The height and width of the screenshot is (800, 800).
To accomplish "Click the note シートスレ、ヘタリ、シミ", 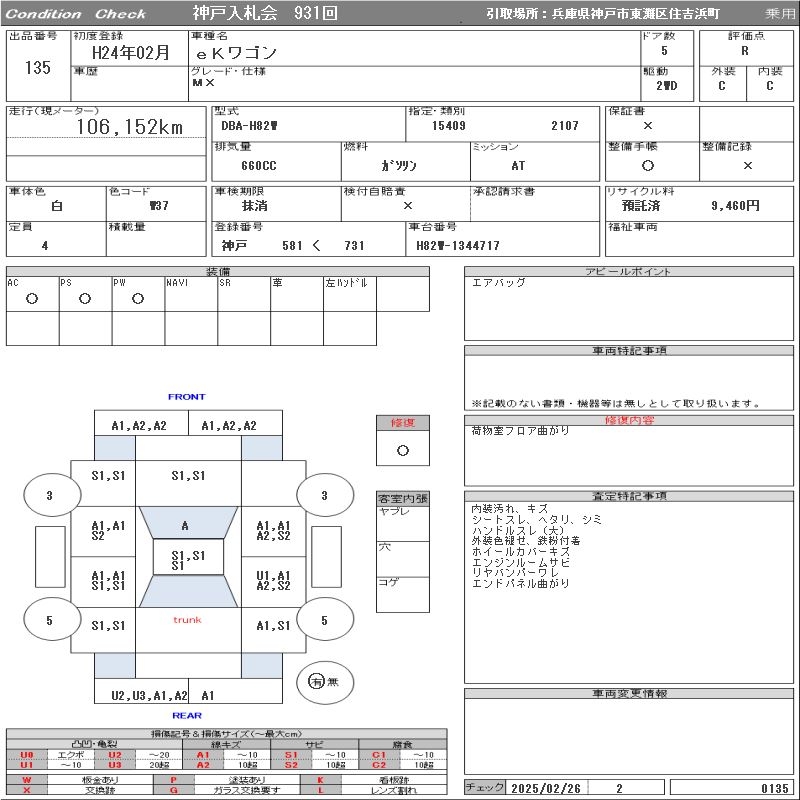I will 536,519.
